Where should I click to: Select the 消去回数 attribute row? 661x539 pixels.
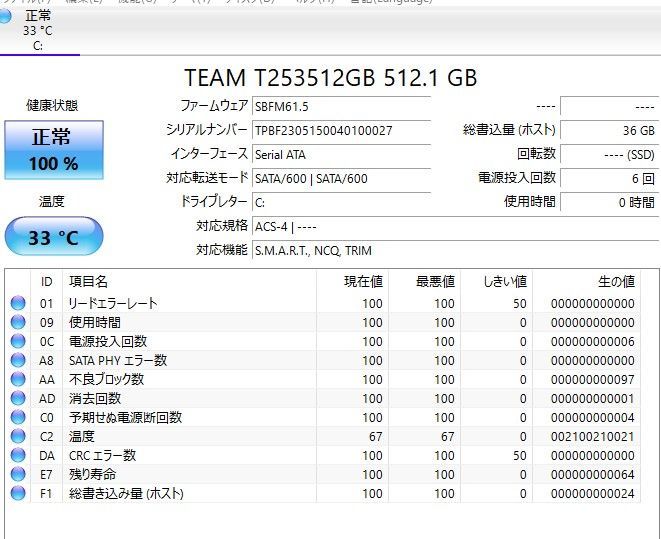(x=323, y=398)
